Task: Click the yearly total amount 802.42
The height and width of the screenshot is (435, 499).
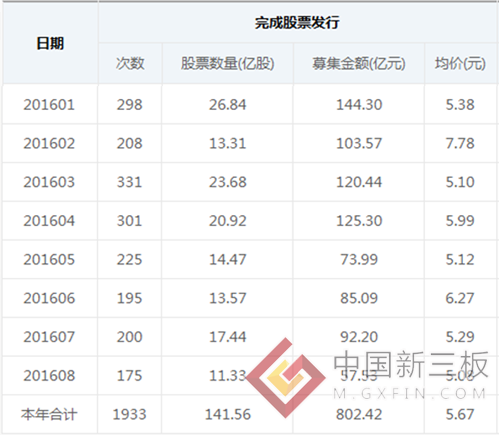Action: [359, 414]
